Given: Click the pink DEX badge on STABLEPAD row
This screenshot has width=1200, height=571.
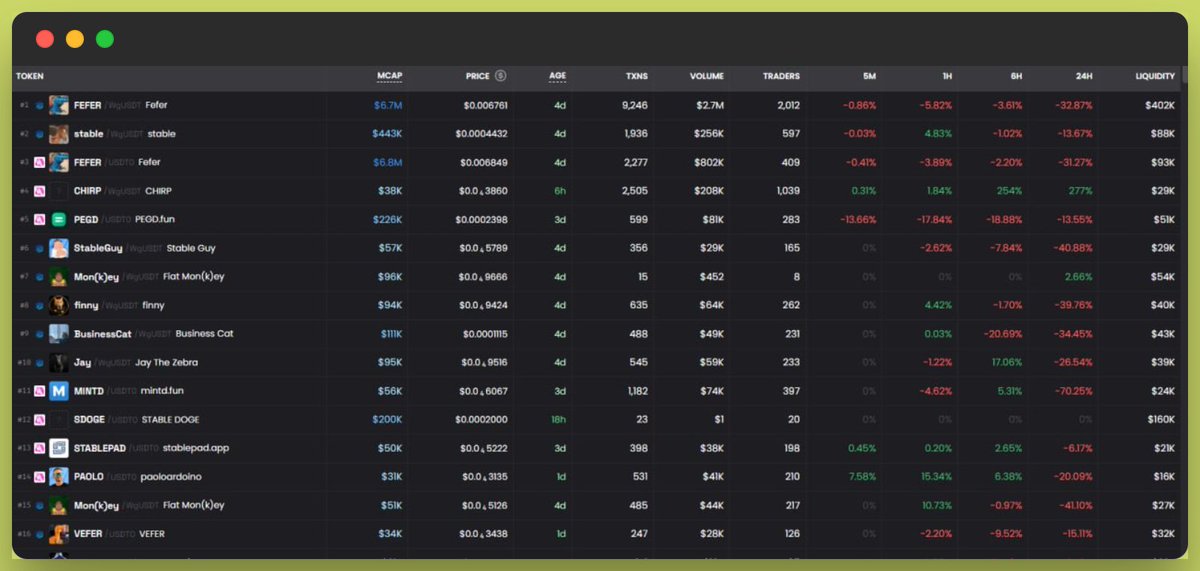Looking at the screenshot, I should [x=40, y=448].
